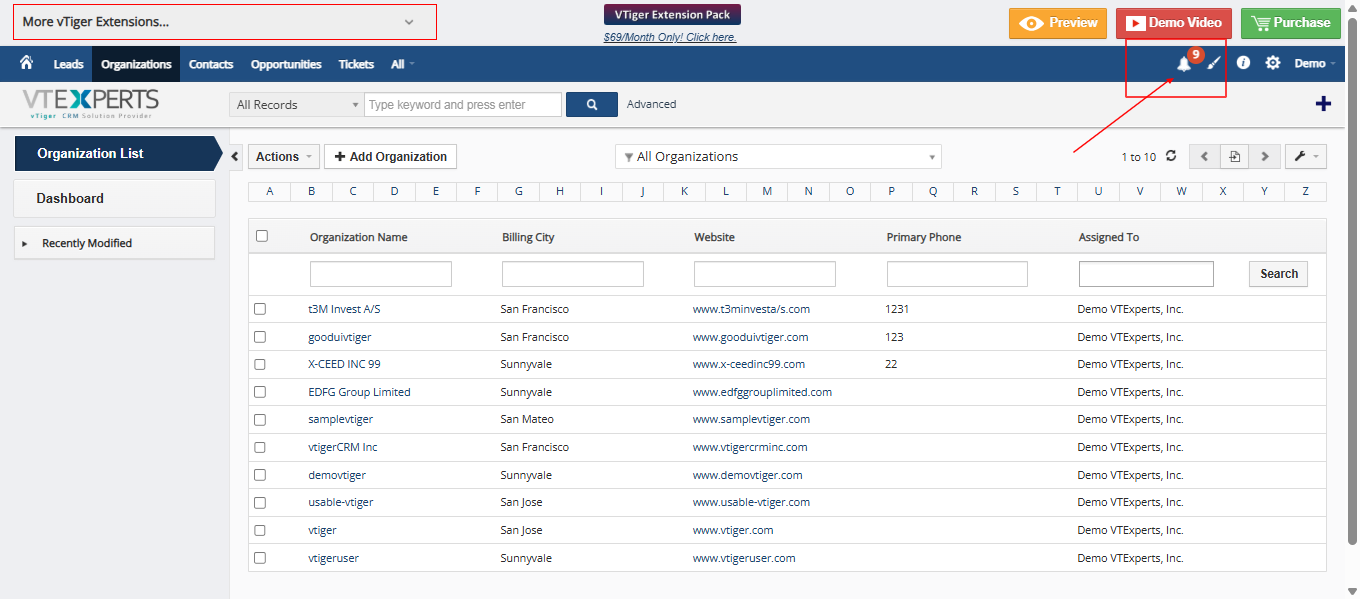1360x599 pixels.
Task: Open the Advanced search link
Action: [651, 104]
